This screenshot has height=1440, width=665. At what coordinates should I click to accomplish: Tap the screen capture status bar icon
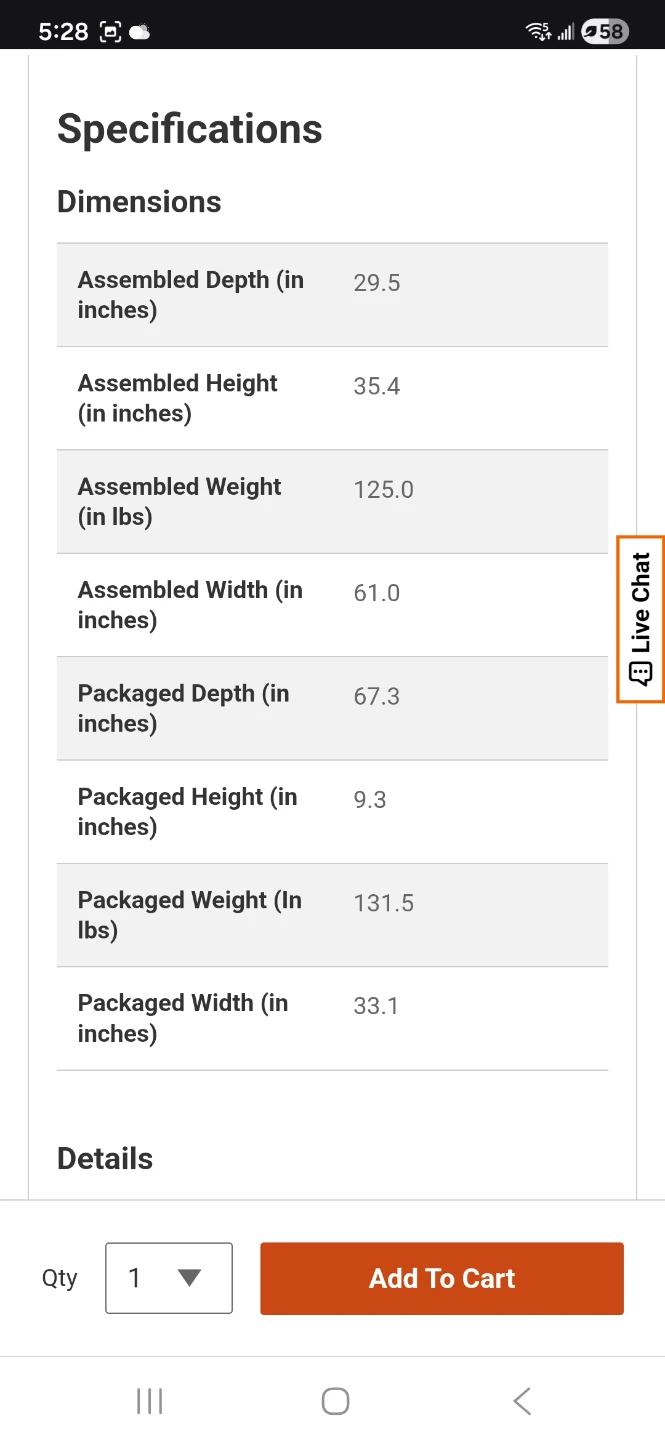click(x=110, y=32)
